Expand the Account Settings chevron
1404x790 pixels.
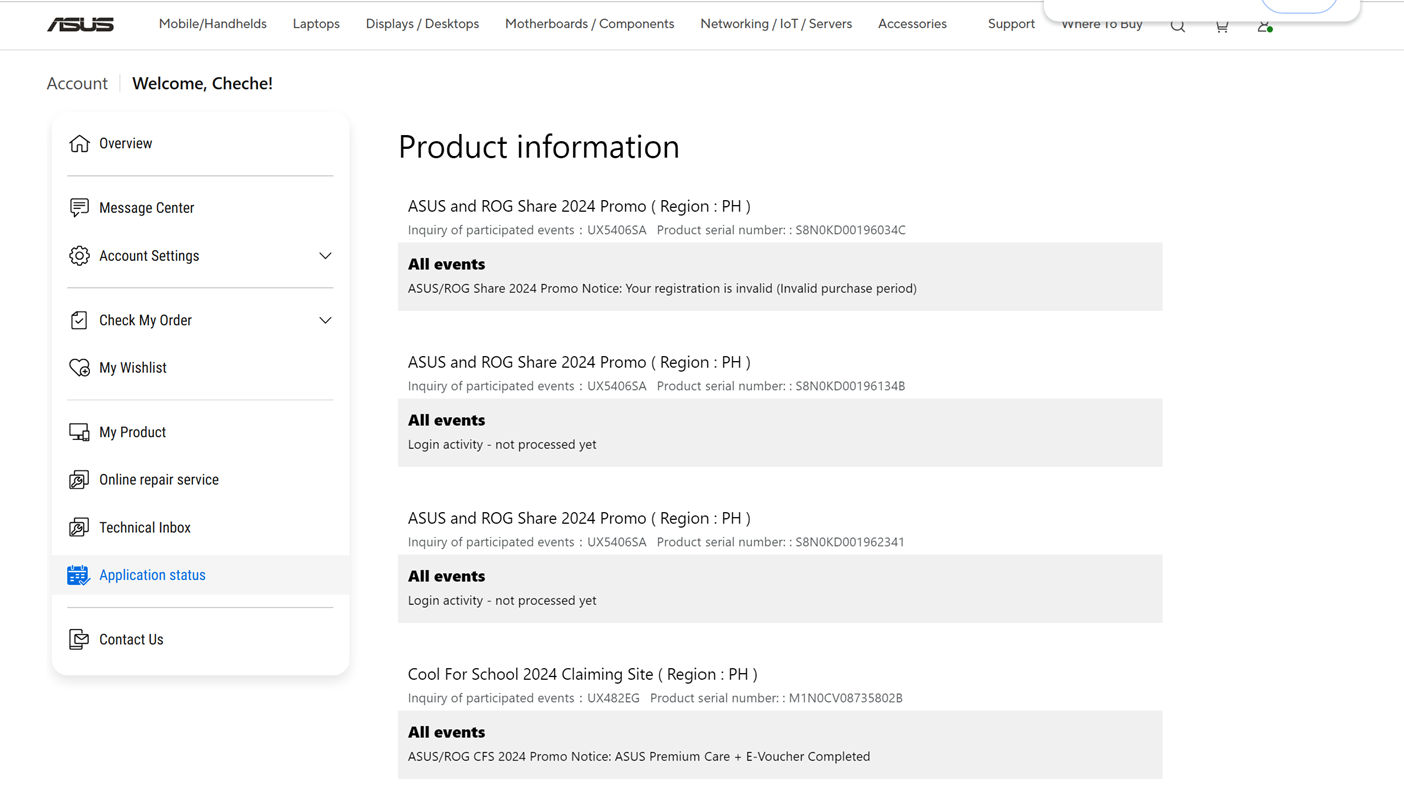[x=325, y=256]
